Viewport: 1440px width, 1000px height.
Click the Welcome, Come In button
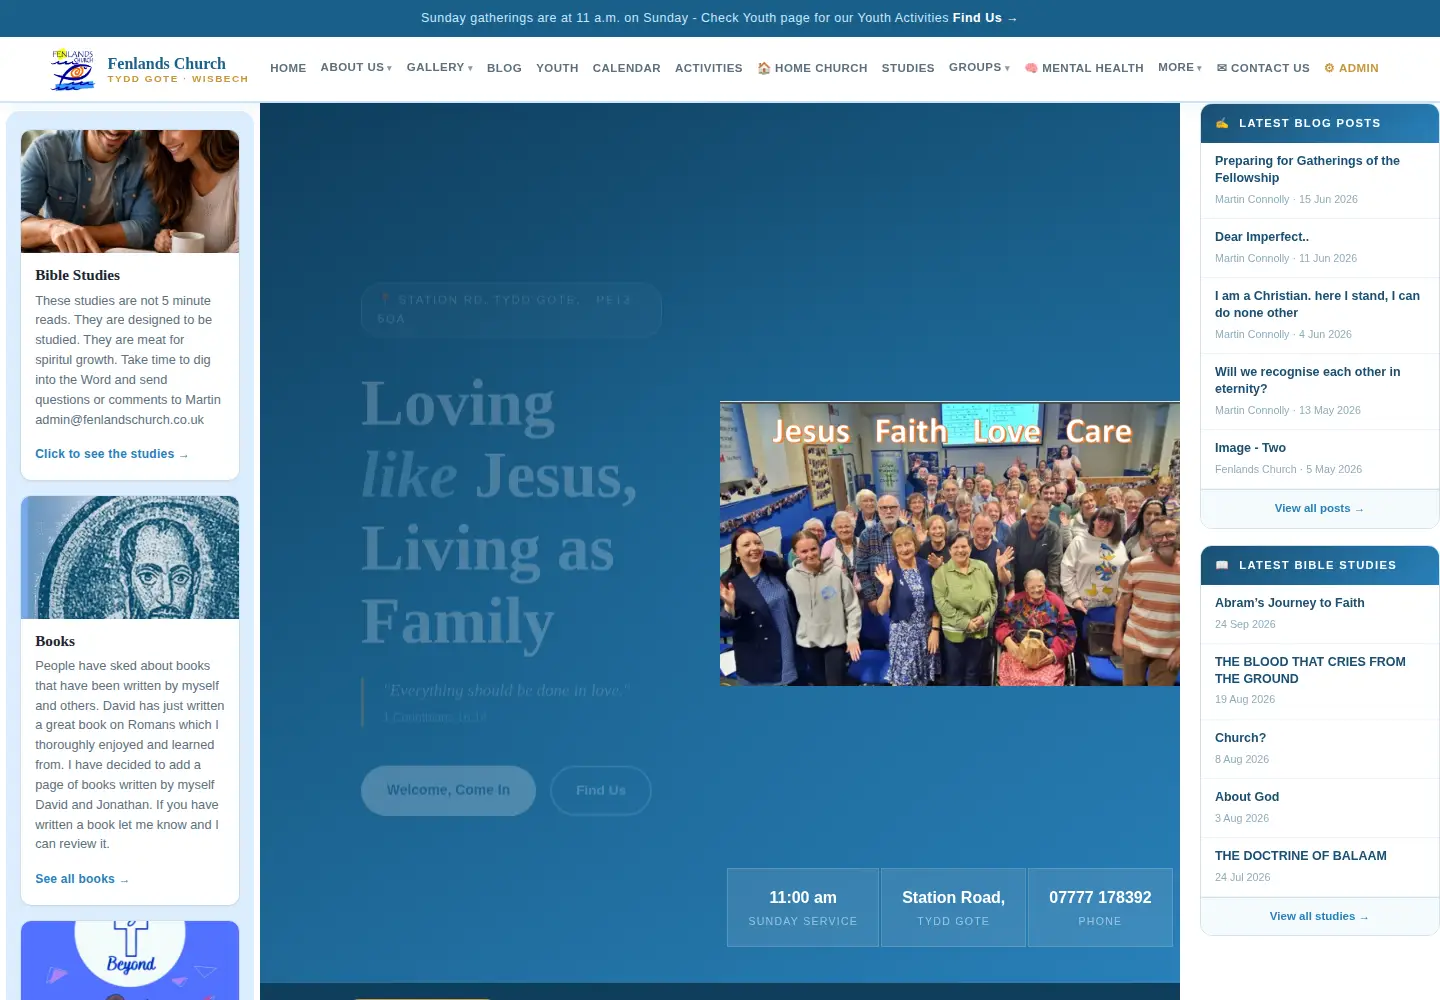[448, 790]
